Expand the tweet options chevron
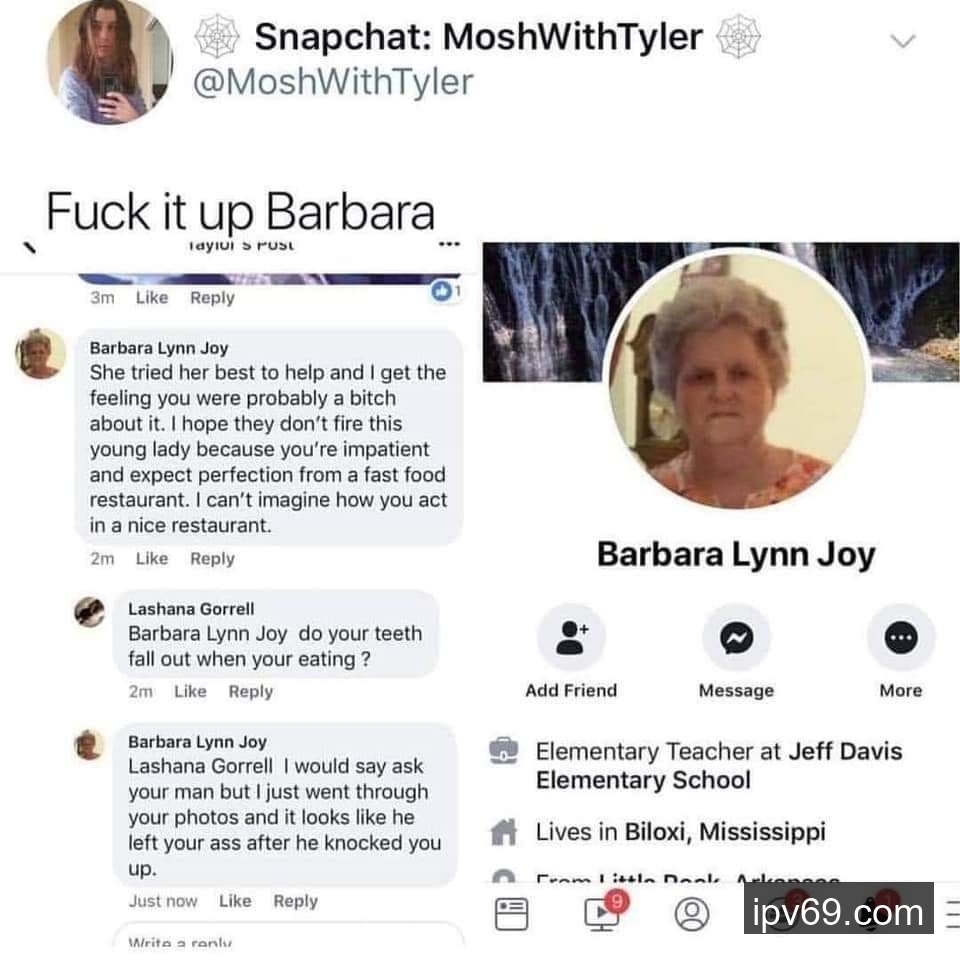Viewport: 960px width, 960px height. tap(902, 41)
